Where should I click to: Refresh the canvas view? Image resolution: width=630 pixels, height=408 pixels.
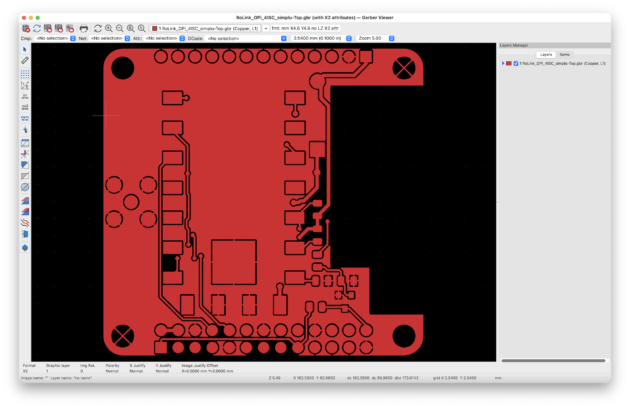(x=98, y=29)
